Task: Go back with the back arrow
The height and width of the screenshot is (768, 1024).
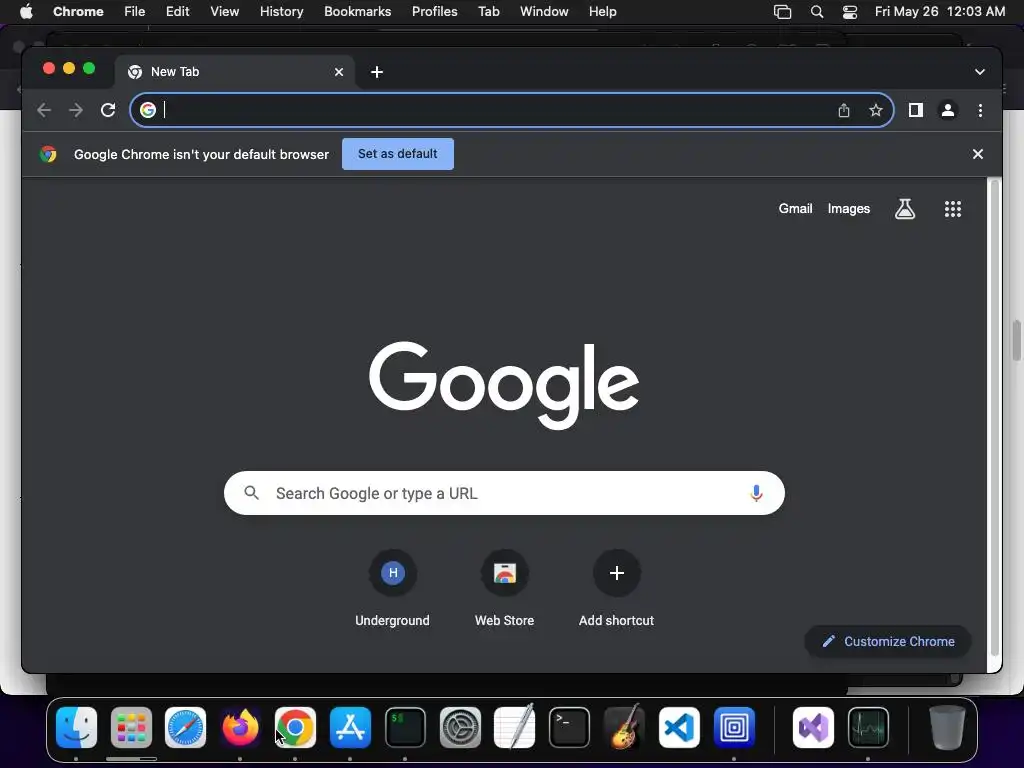Action: (44, 110)
